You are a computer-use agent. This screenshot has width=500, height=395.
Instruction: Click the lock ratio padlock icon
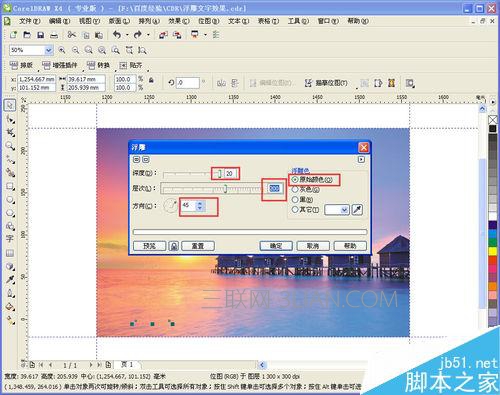[x=151, y=80]
